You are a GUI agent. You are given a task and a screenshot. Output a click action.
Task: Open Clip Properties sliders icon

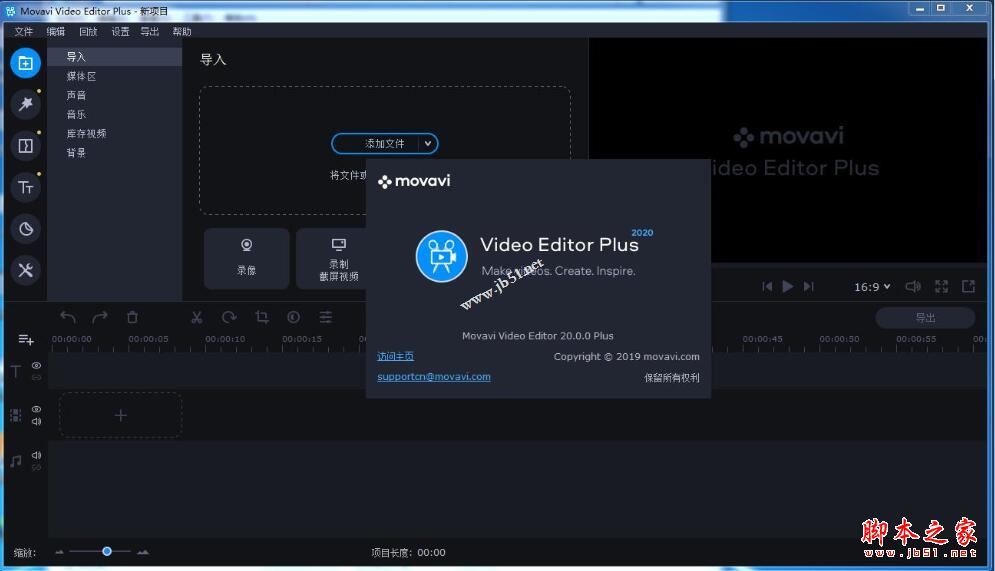[x=326, y=317]
